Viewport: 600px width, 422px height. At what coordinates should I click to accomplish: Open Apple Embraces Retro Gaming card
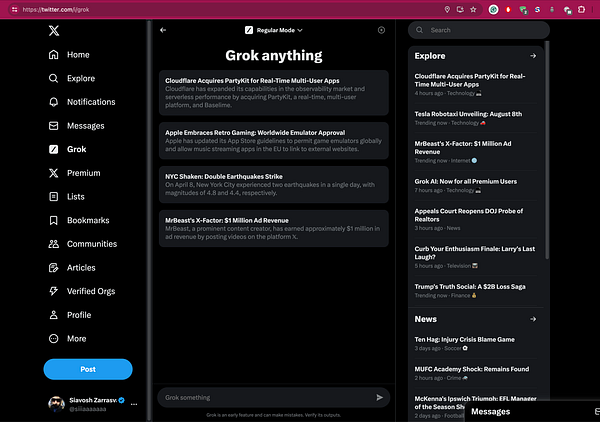click(x=274, y=141)
